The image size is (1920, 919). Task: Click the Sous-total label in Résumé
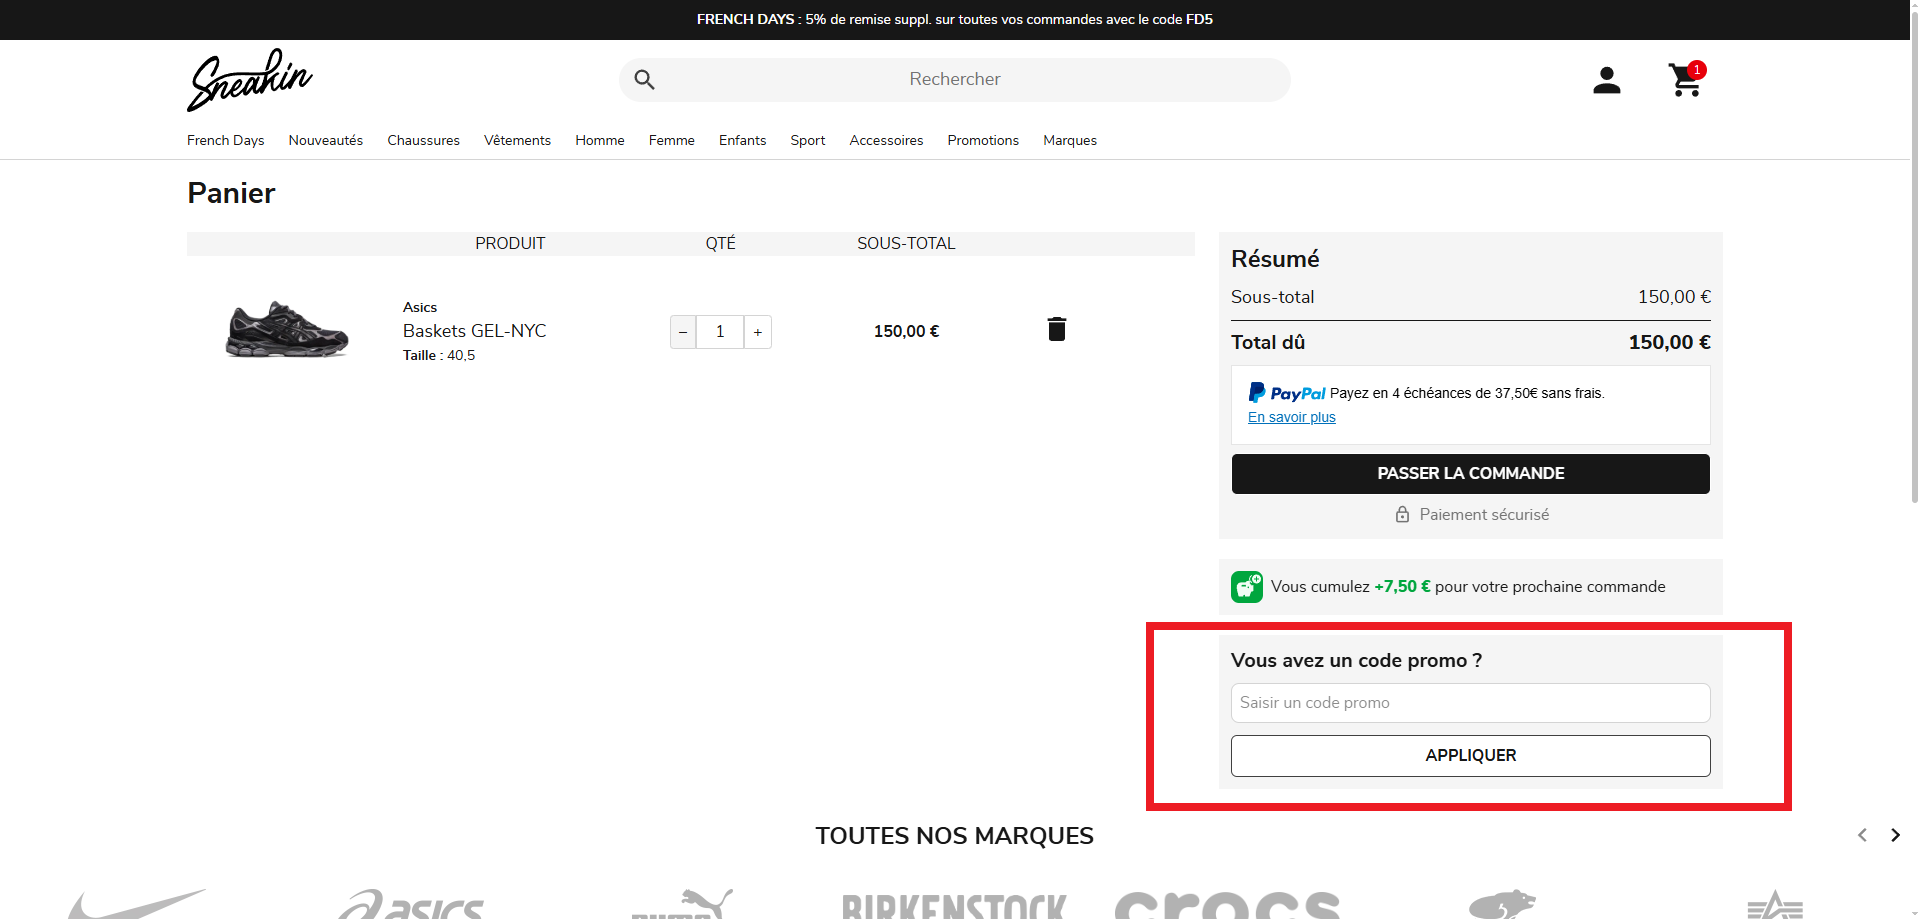coord(1272,297)
